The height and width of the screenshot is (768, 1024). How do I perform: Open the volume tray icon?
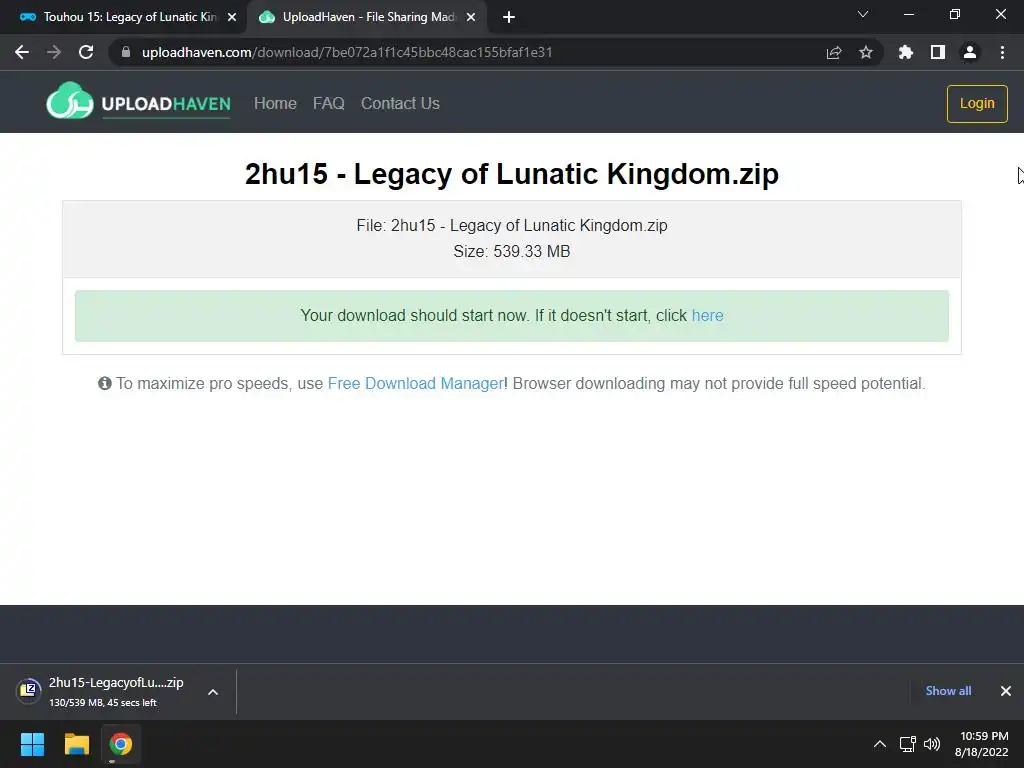(932, 744)
